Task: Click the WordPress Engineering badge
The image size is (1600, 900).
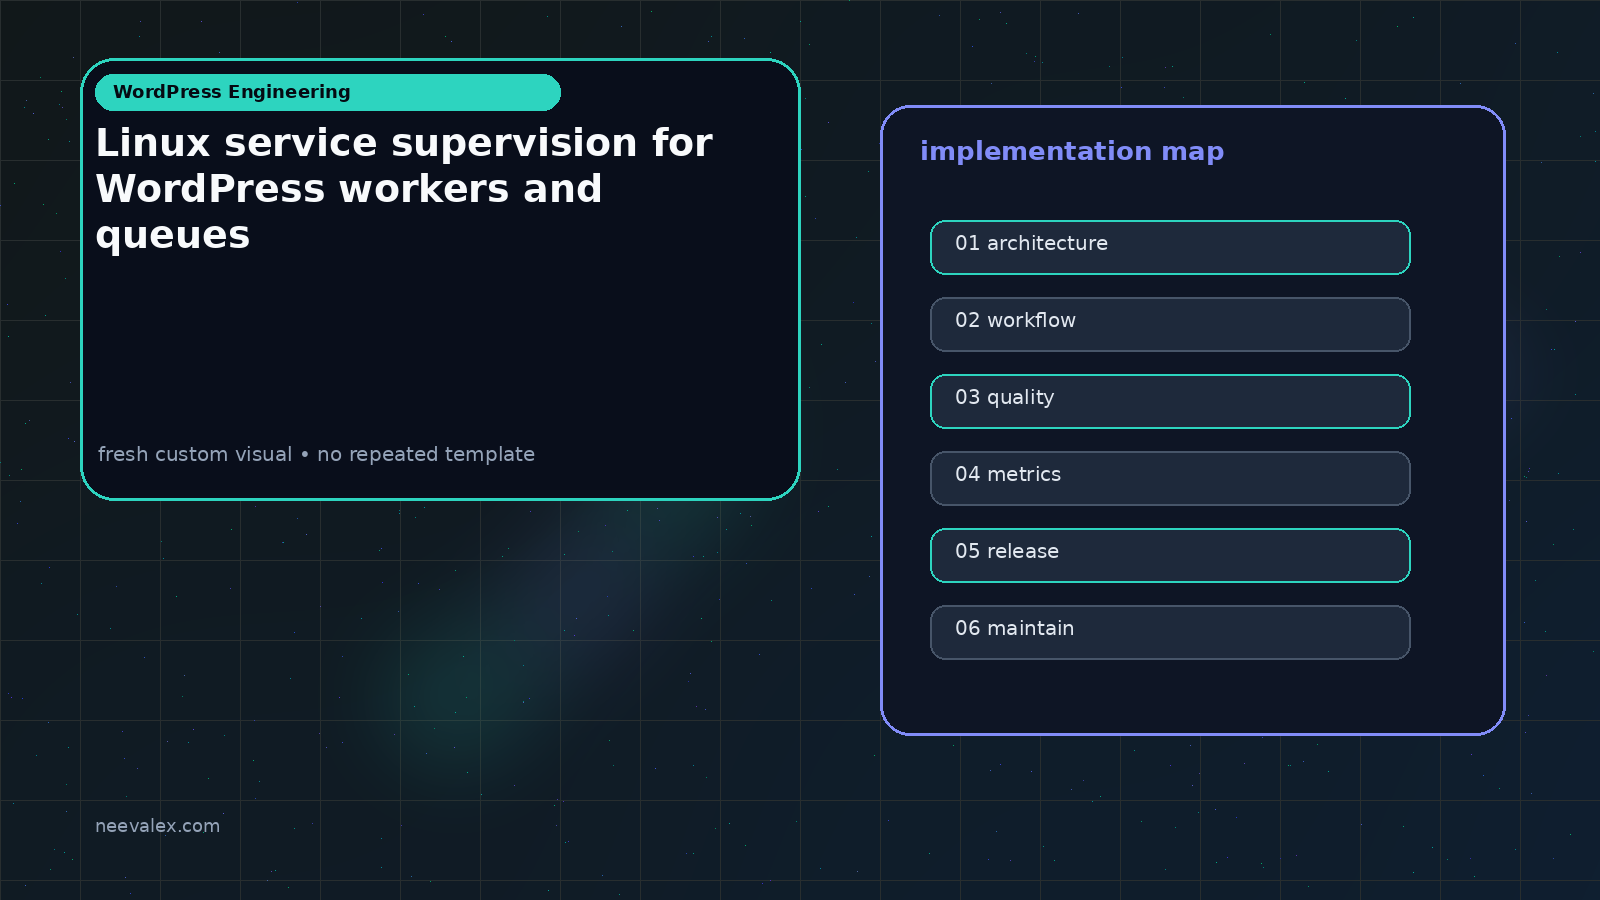Action: [x=328, y=92]
